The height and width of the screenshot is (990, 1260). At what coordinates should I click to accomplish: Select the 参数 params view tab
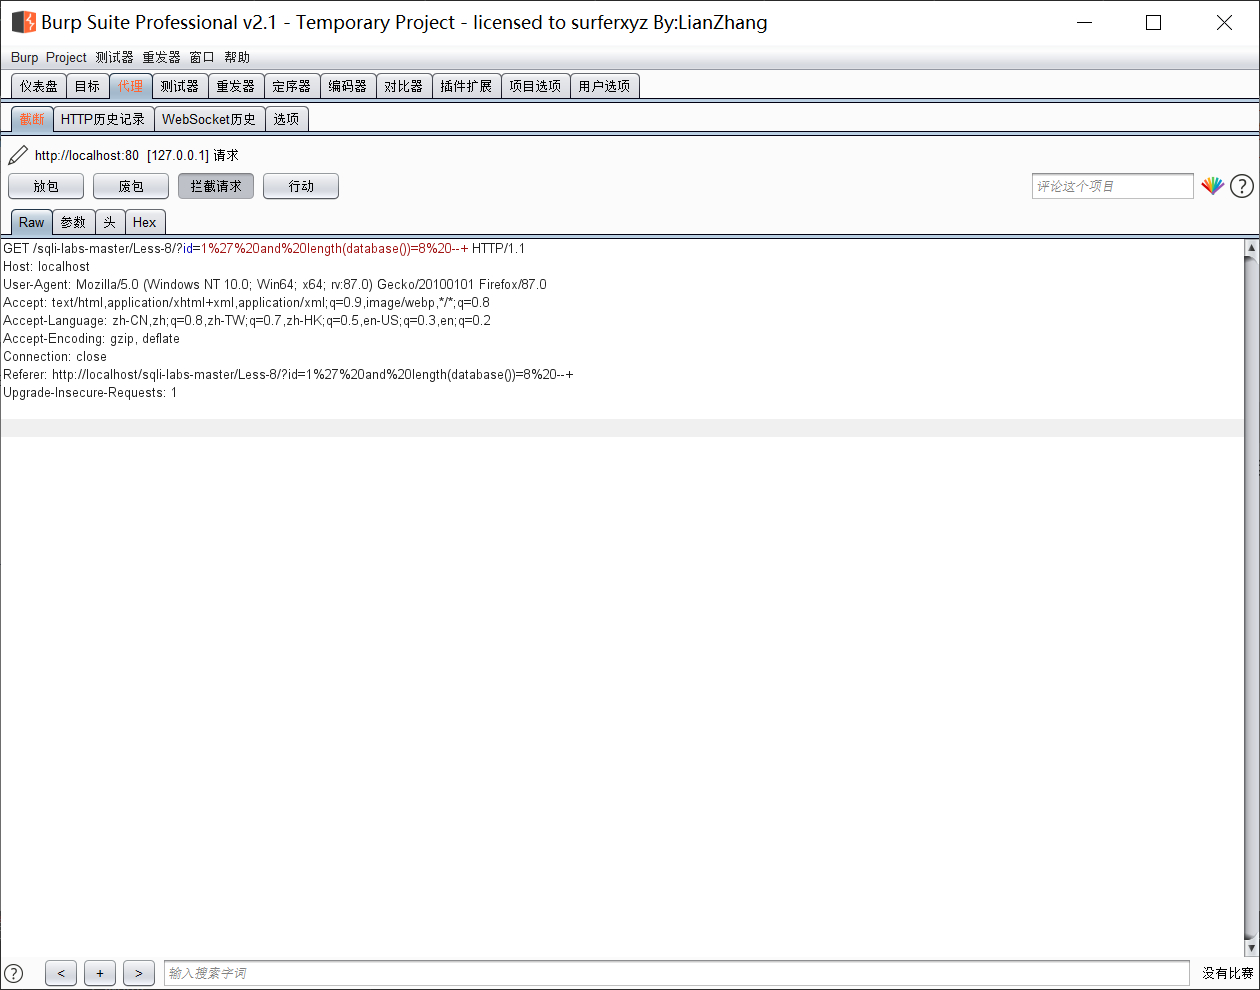(x=74, y=222)
